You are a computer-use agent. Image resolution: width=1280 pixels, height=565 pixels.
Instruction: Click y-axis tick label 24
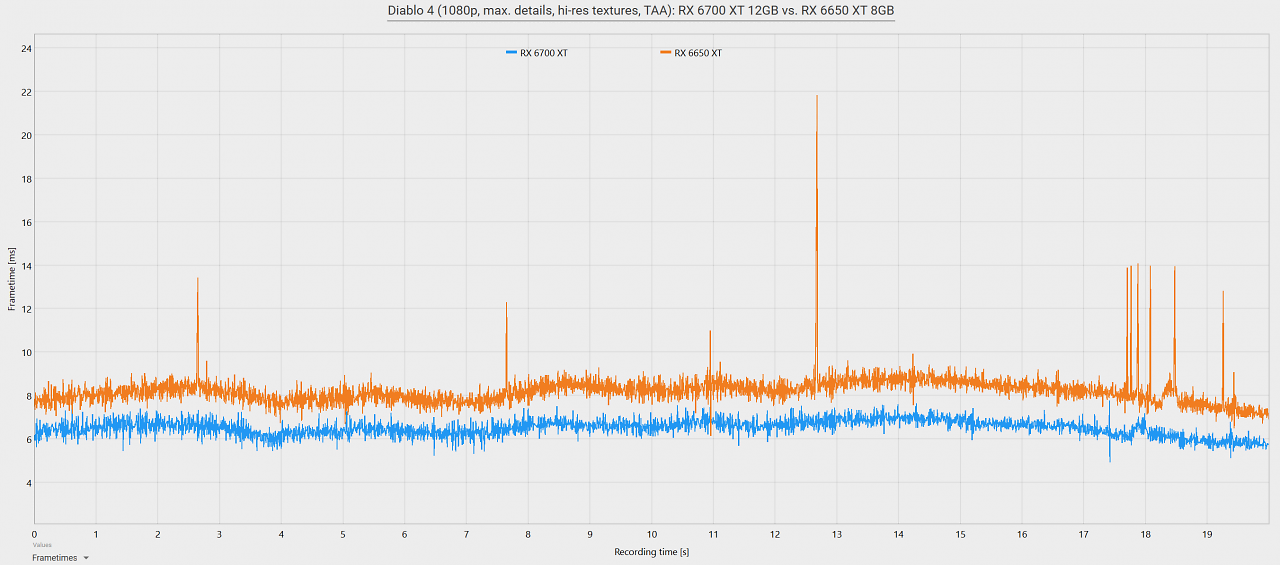tap(27, 48)
